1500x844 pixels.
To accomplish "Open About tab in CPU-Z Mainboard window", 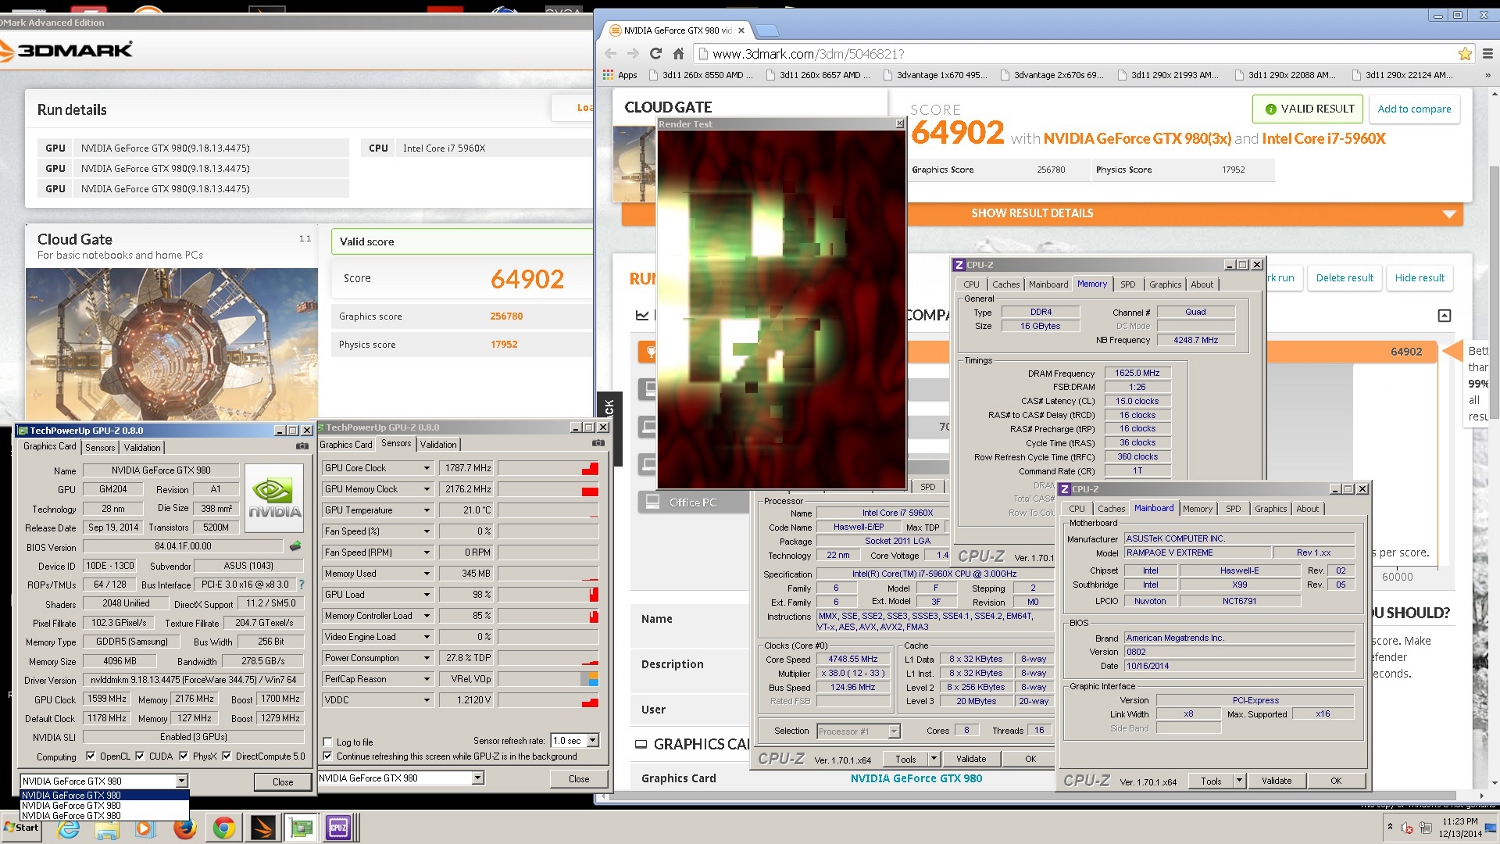I will pos(1308,509).
